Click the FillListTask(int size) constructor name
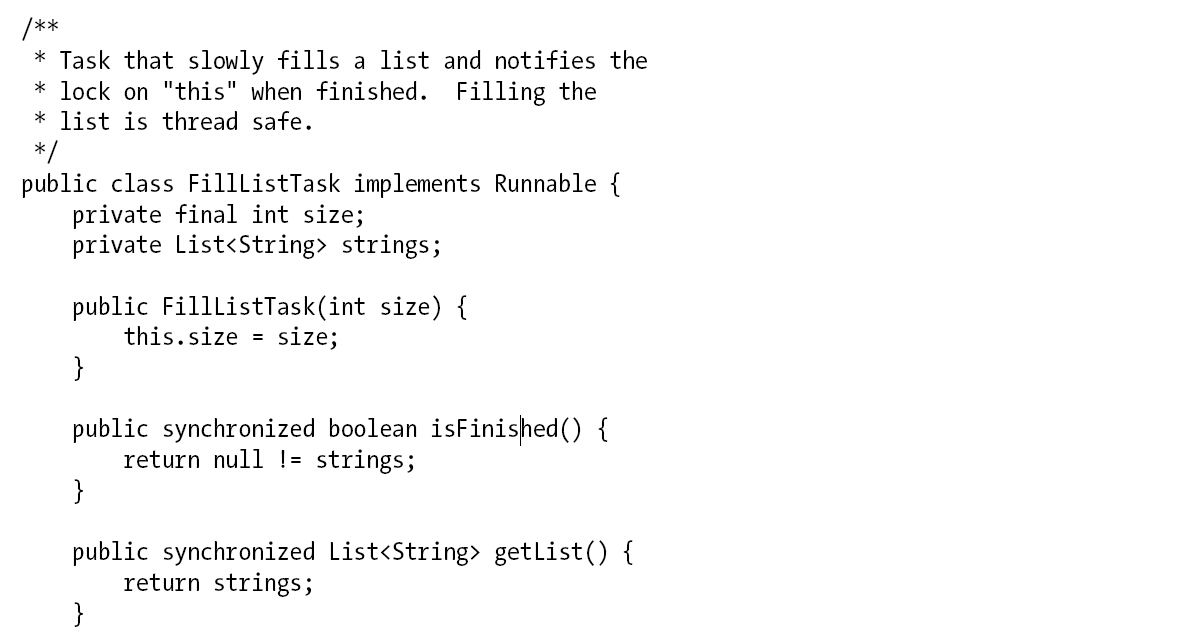1198x639 pixels. click(238, 307)
